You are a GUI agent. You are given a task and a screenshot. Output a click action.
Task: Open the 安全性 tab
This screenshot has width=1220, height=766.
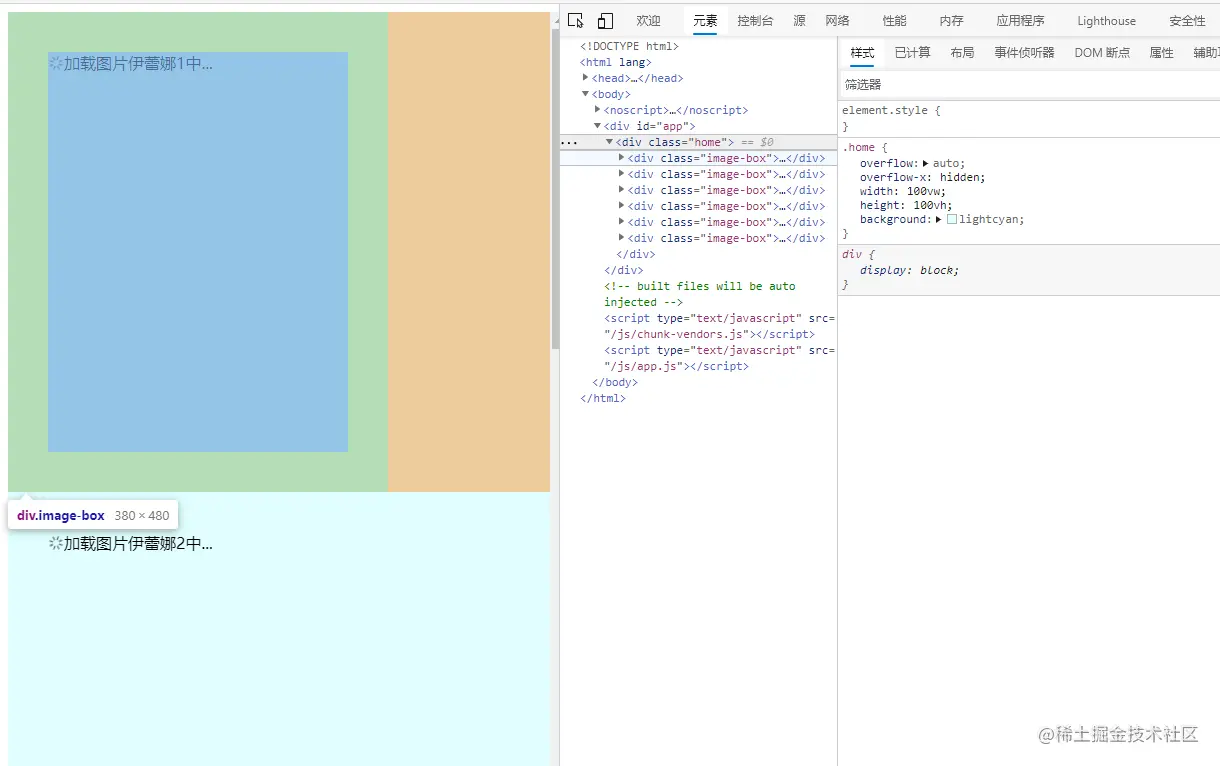(x=1187, y=21)
